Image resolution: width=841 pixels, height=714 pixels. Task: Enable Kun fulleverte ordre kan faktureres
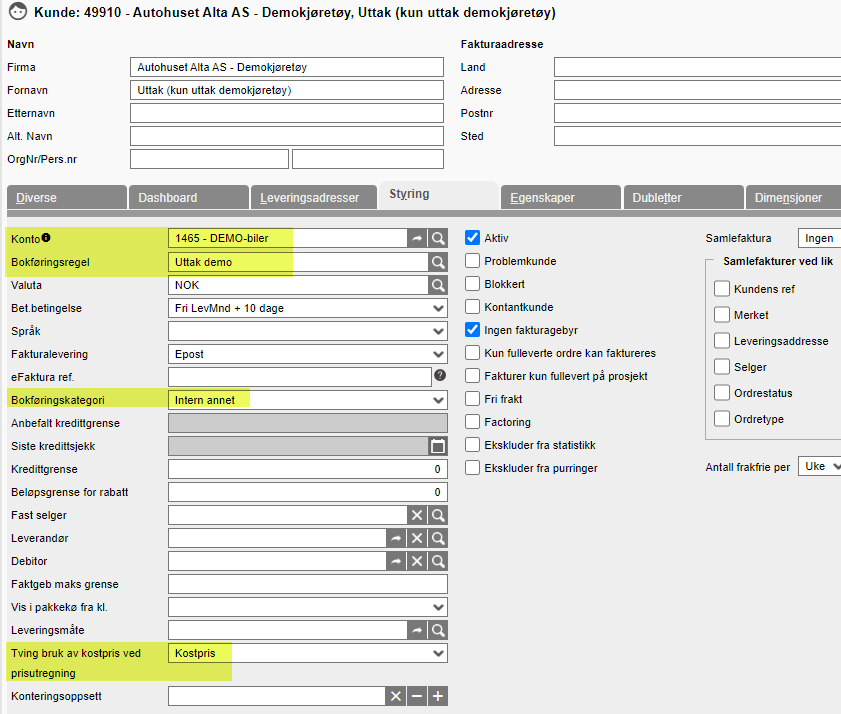click(x=472, y=353)
